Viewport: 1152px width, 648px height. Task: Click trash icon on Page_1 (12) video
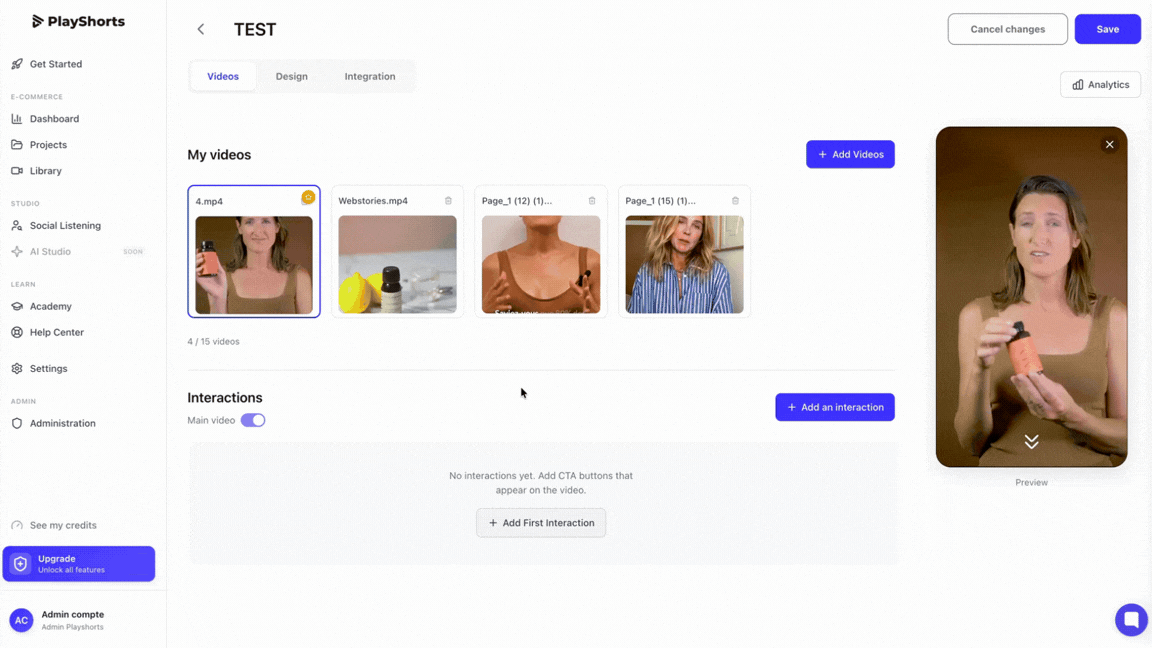point(591,201)
